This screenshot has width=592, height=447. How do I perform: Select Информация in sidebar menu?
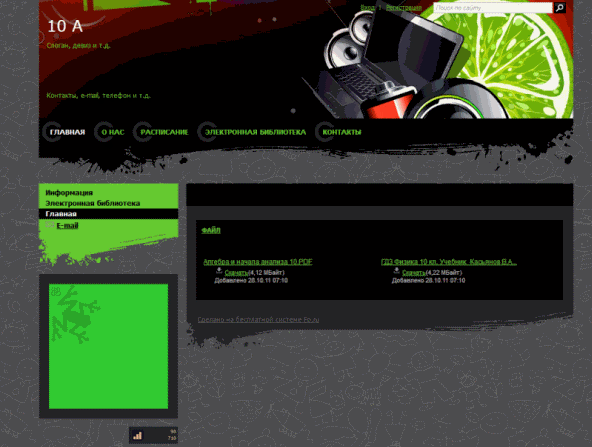point(69,193)
